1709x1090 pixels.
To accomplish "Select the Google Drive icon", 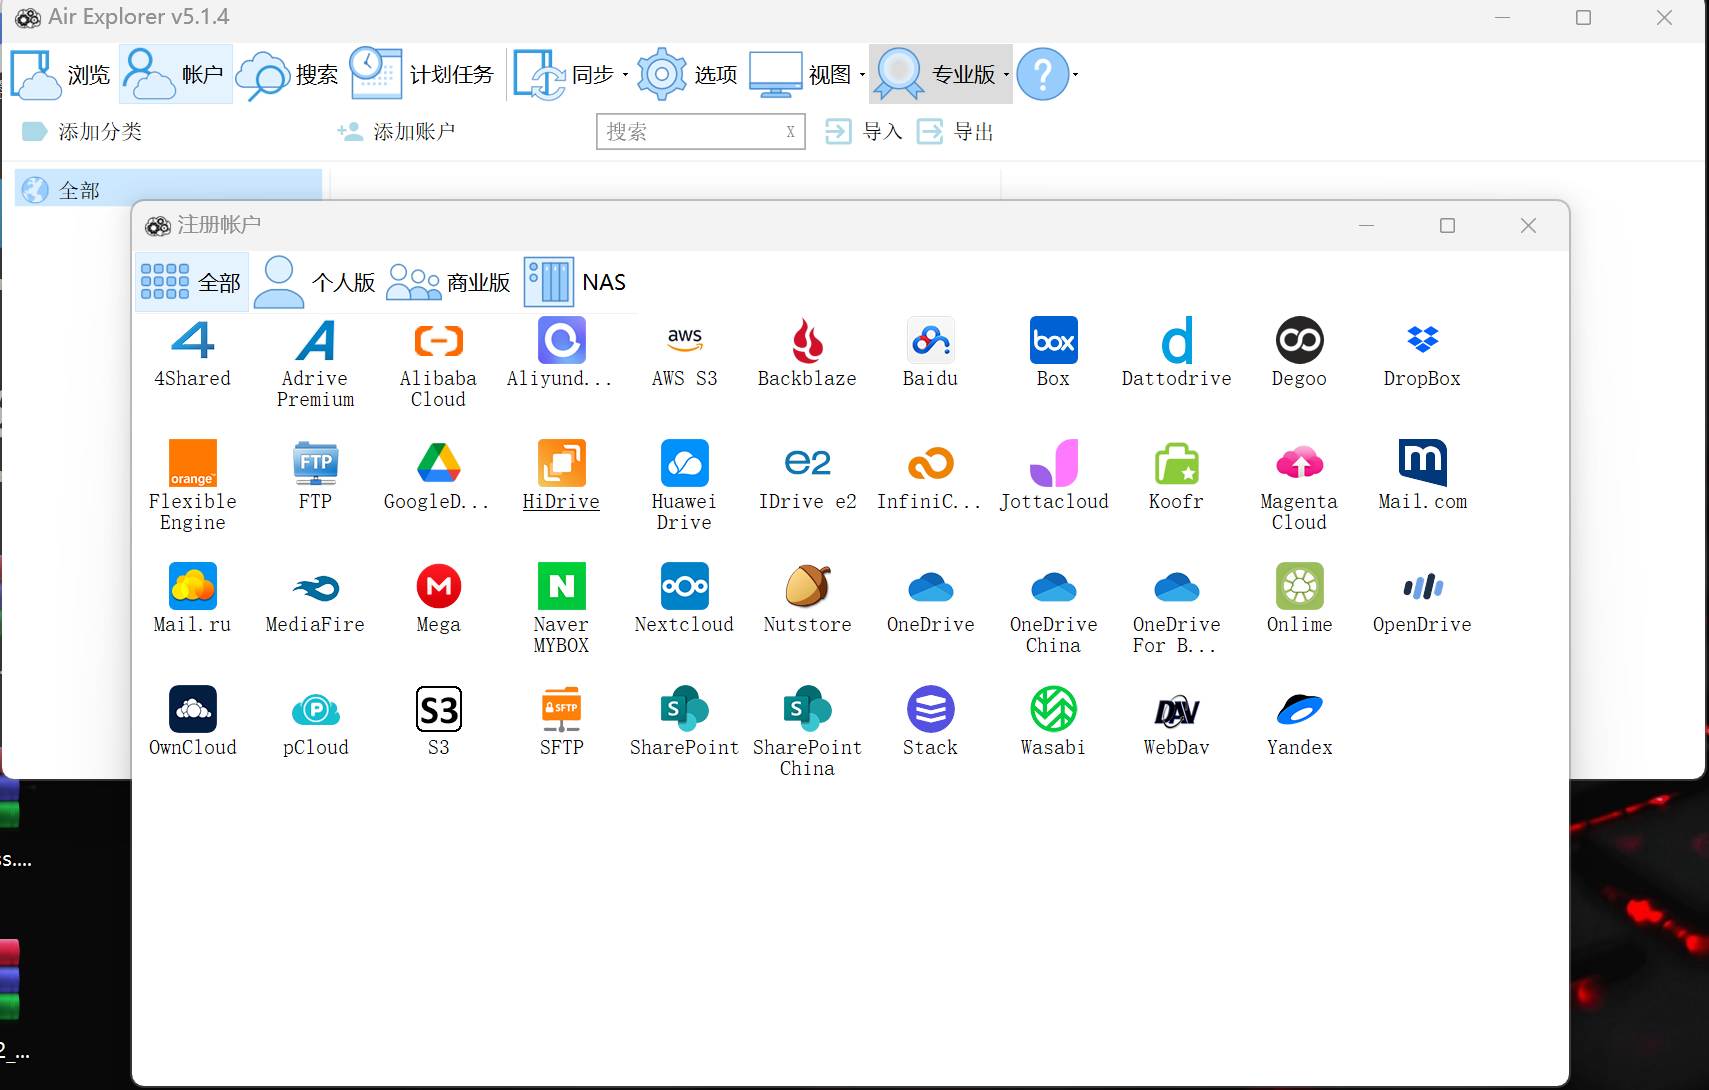I will (x=439, y=464).
